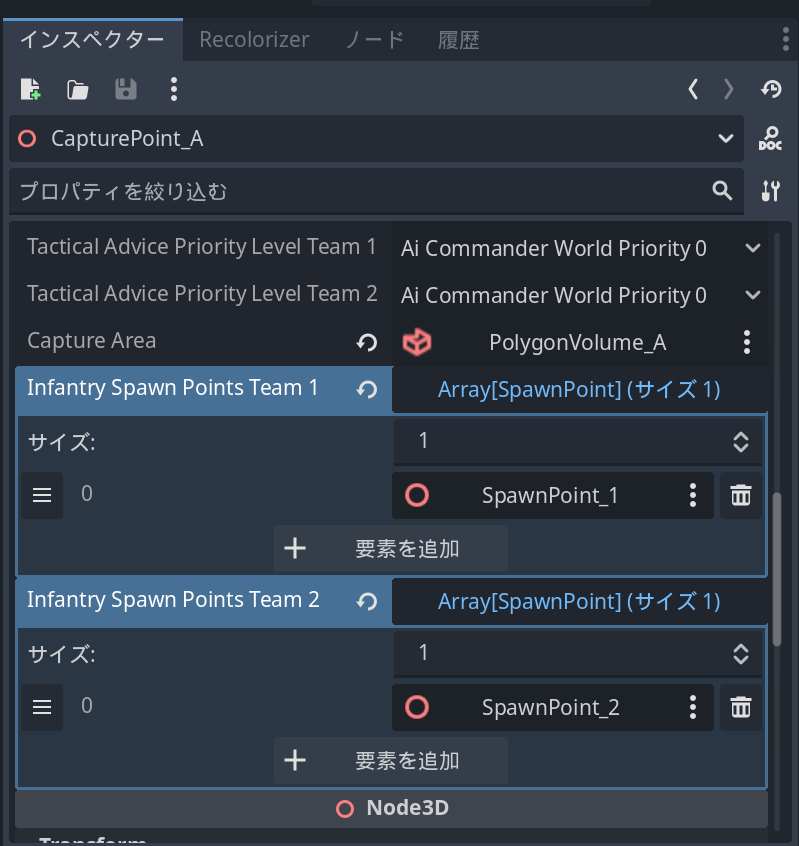Click the save resource floppy icon
The height and width of the screenshot is (846, 799).
pyautogui.click(x=126, y=90)
